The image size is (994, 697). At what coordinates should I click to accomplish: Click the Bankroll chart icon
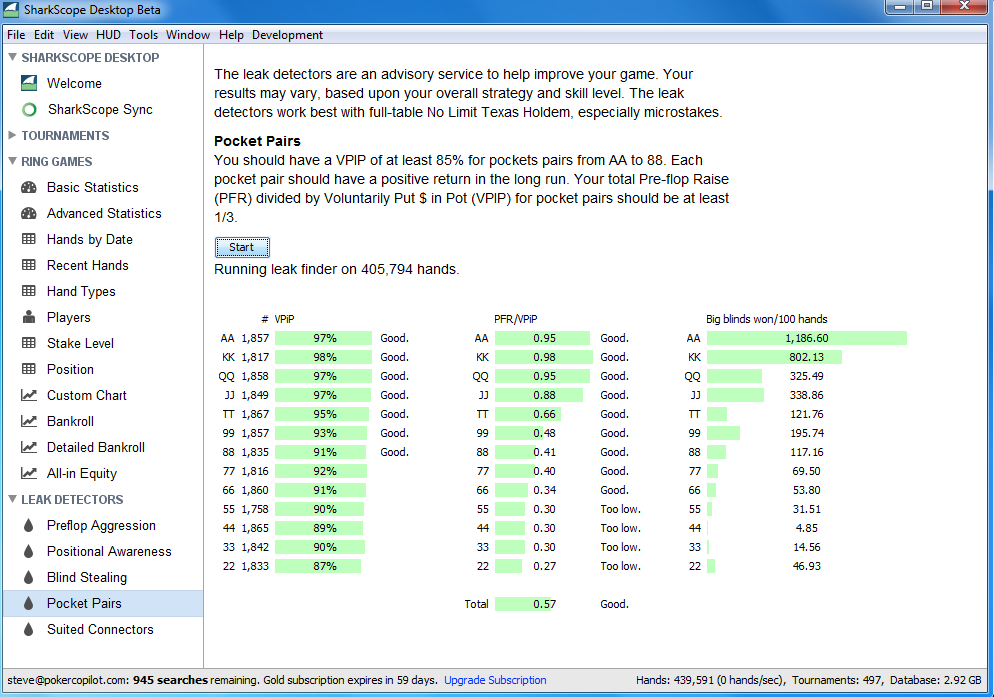point(29,421)
